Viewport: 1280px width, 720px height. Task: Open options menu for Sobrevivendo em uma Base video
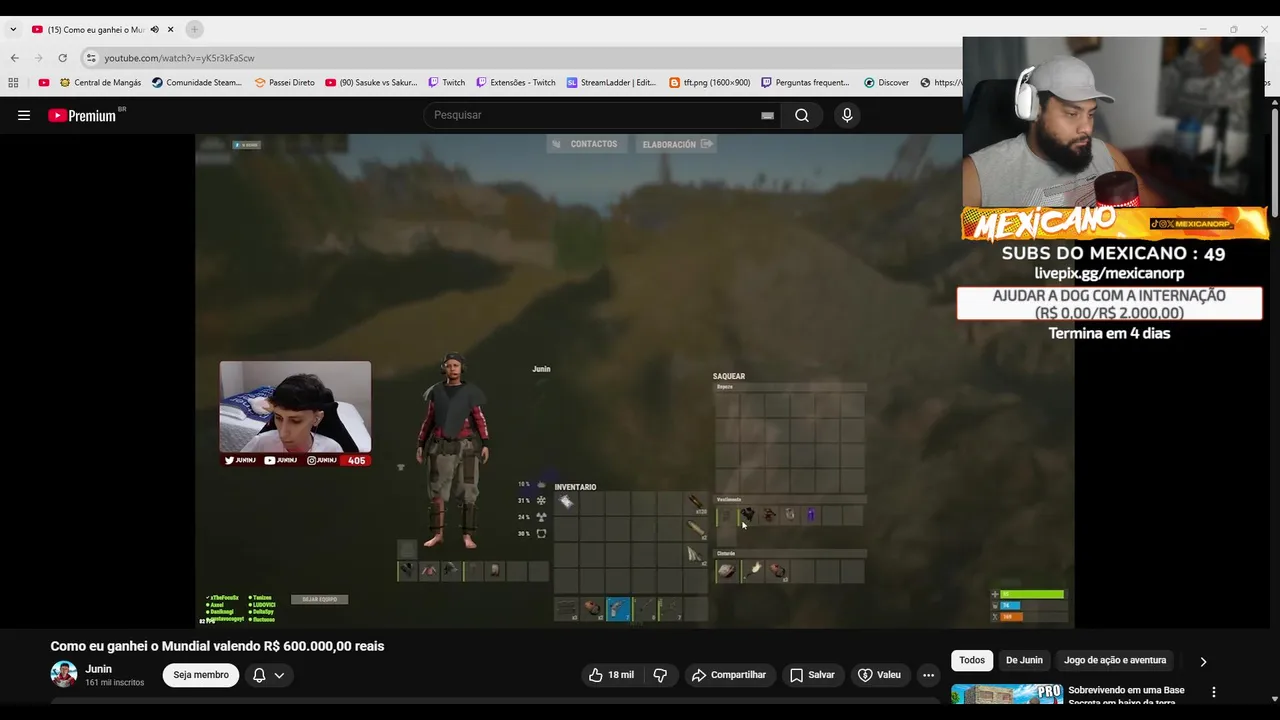click(x=1214, y=692)
